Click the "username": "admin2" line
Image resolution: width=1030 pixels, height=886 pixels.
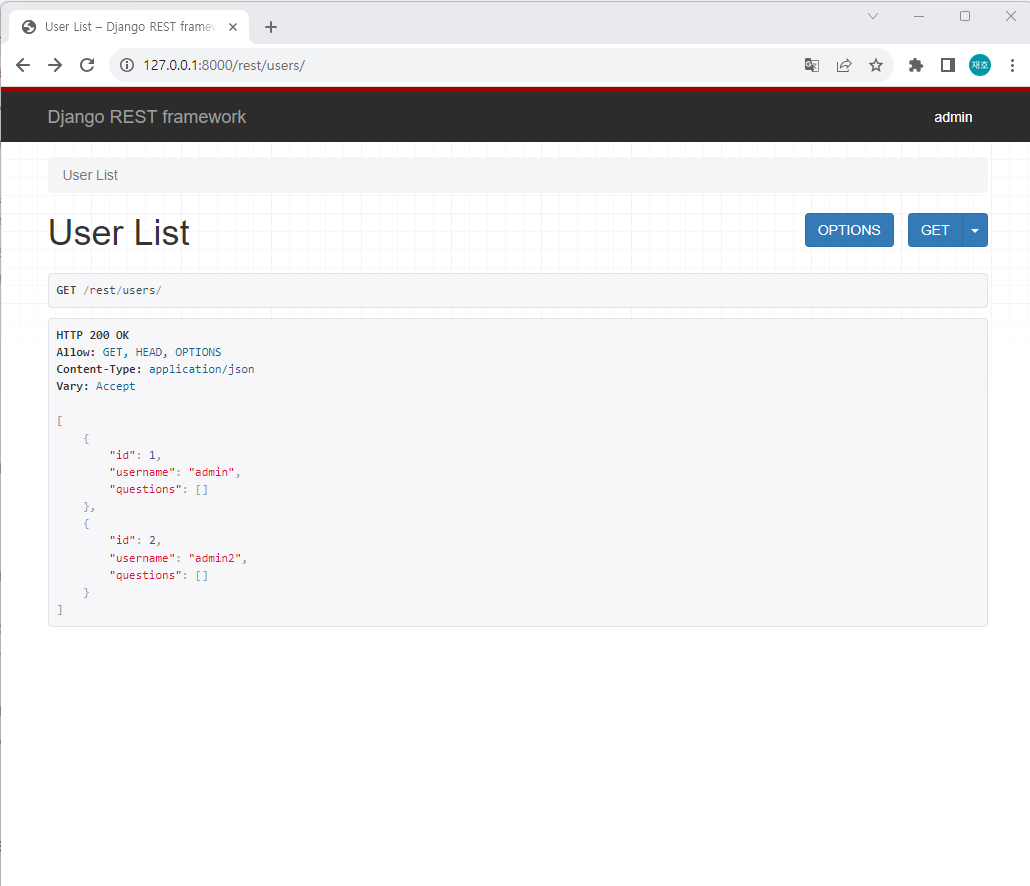click(x=178, y=558)
